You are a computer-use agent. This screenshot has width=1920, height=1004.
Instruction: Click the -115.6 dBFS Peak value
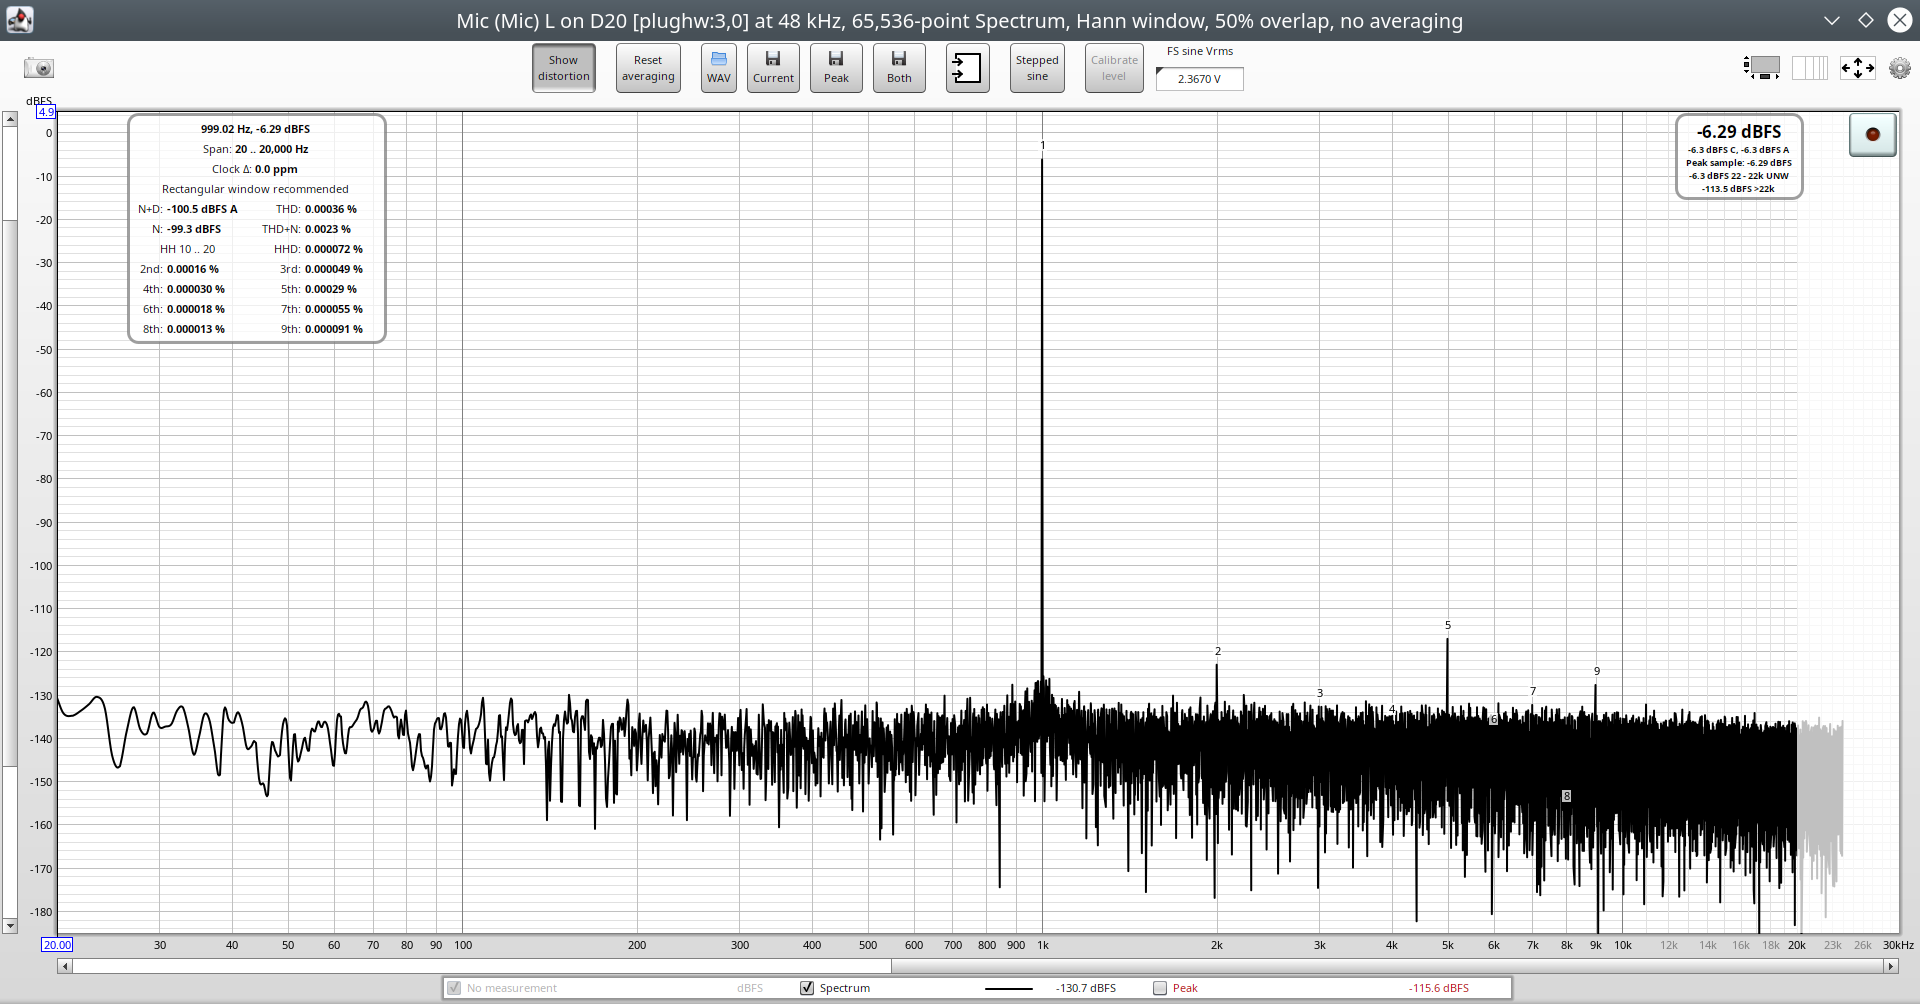pos(1439,988)
